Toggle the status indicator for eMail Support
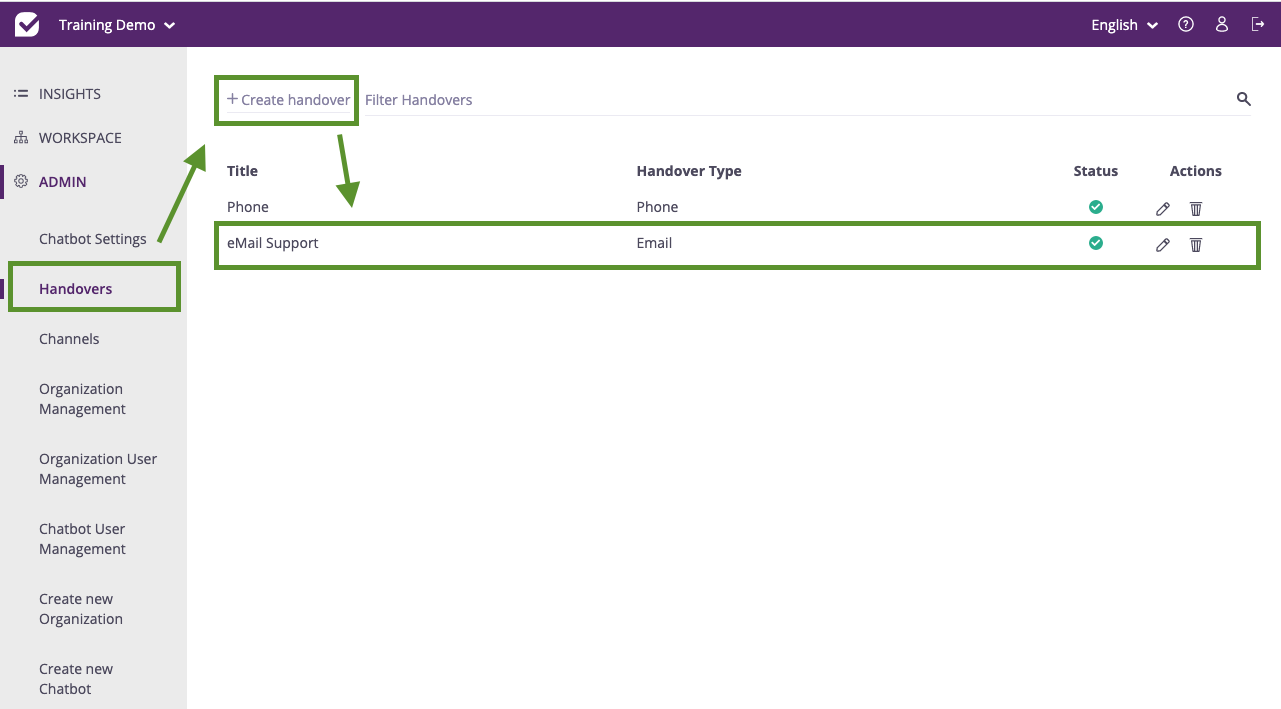The height and width of the screenshot is (709, 1281). click(x=1095, y=242)
